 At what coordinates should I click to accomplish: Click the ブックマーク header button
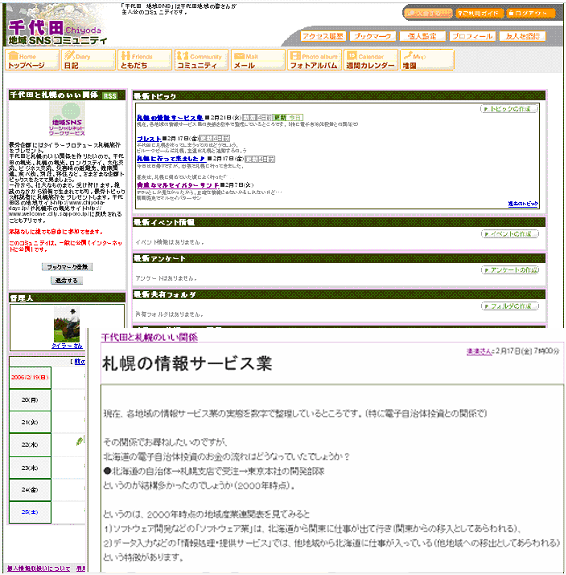pos(373,36)
